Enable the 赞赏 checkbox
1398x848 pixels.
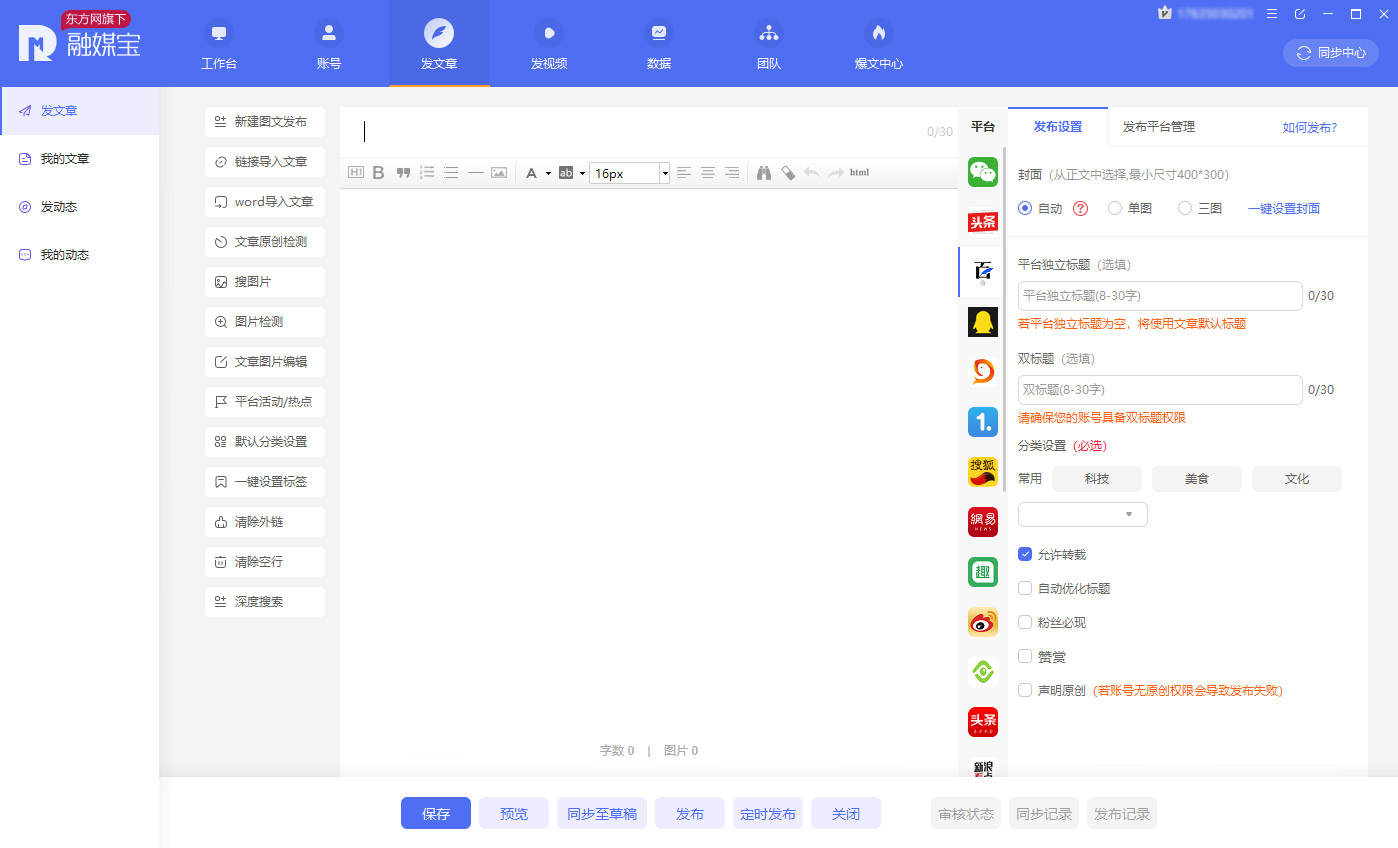[1025, 656]
